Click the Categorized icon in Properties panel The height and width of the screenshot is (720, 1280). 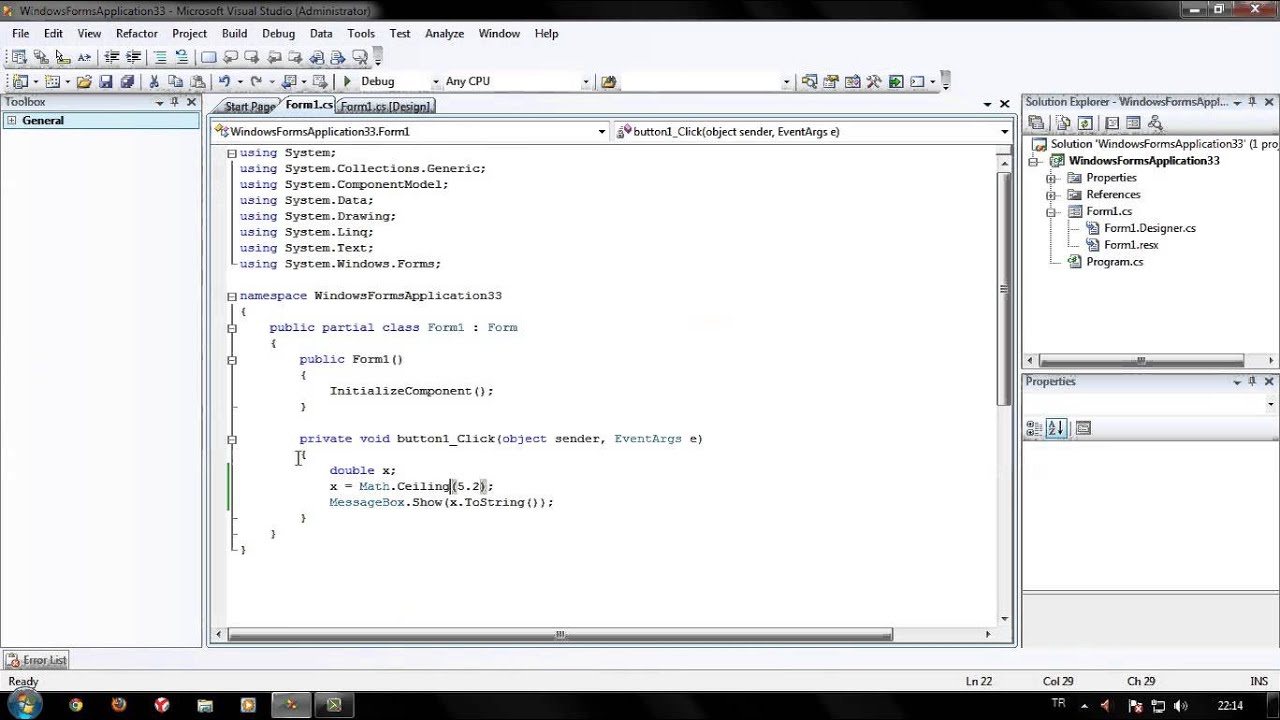point(1035,428)
